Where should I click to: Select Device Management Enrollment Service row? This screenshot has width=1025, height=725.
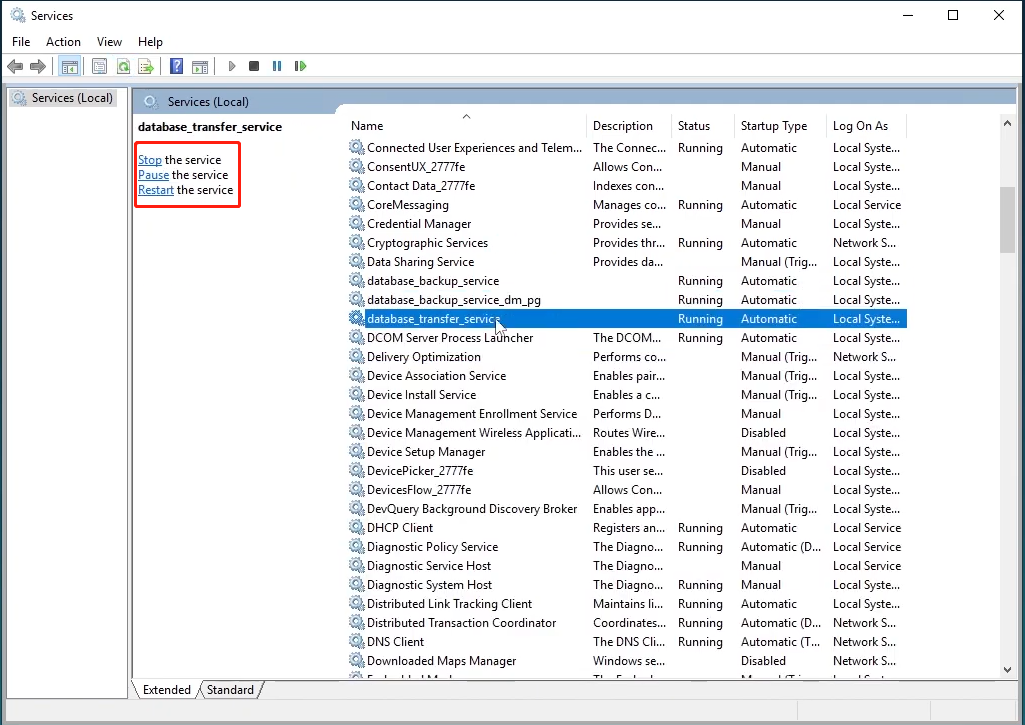[627, 413]
